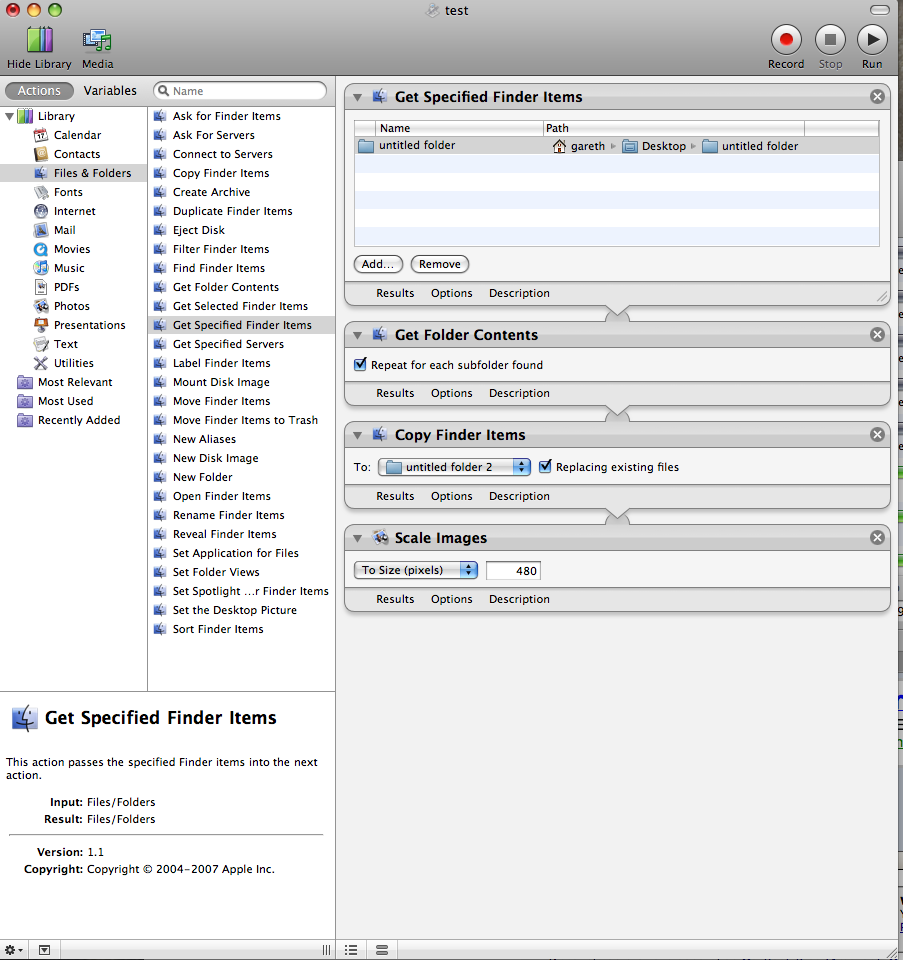The width and height of the screenshot is (903, 960).
Task: Click the Add... button
Action: 378,264
